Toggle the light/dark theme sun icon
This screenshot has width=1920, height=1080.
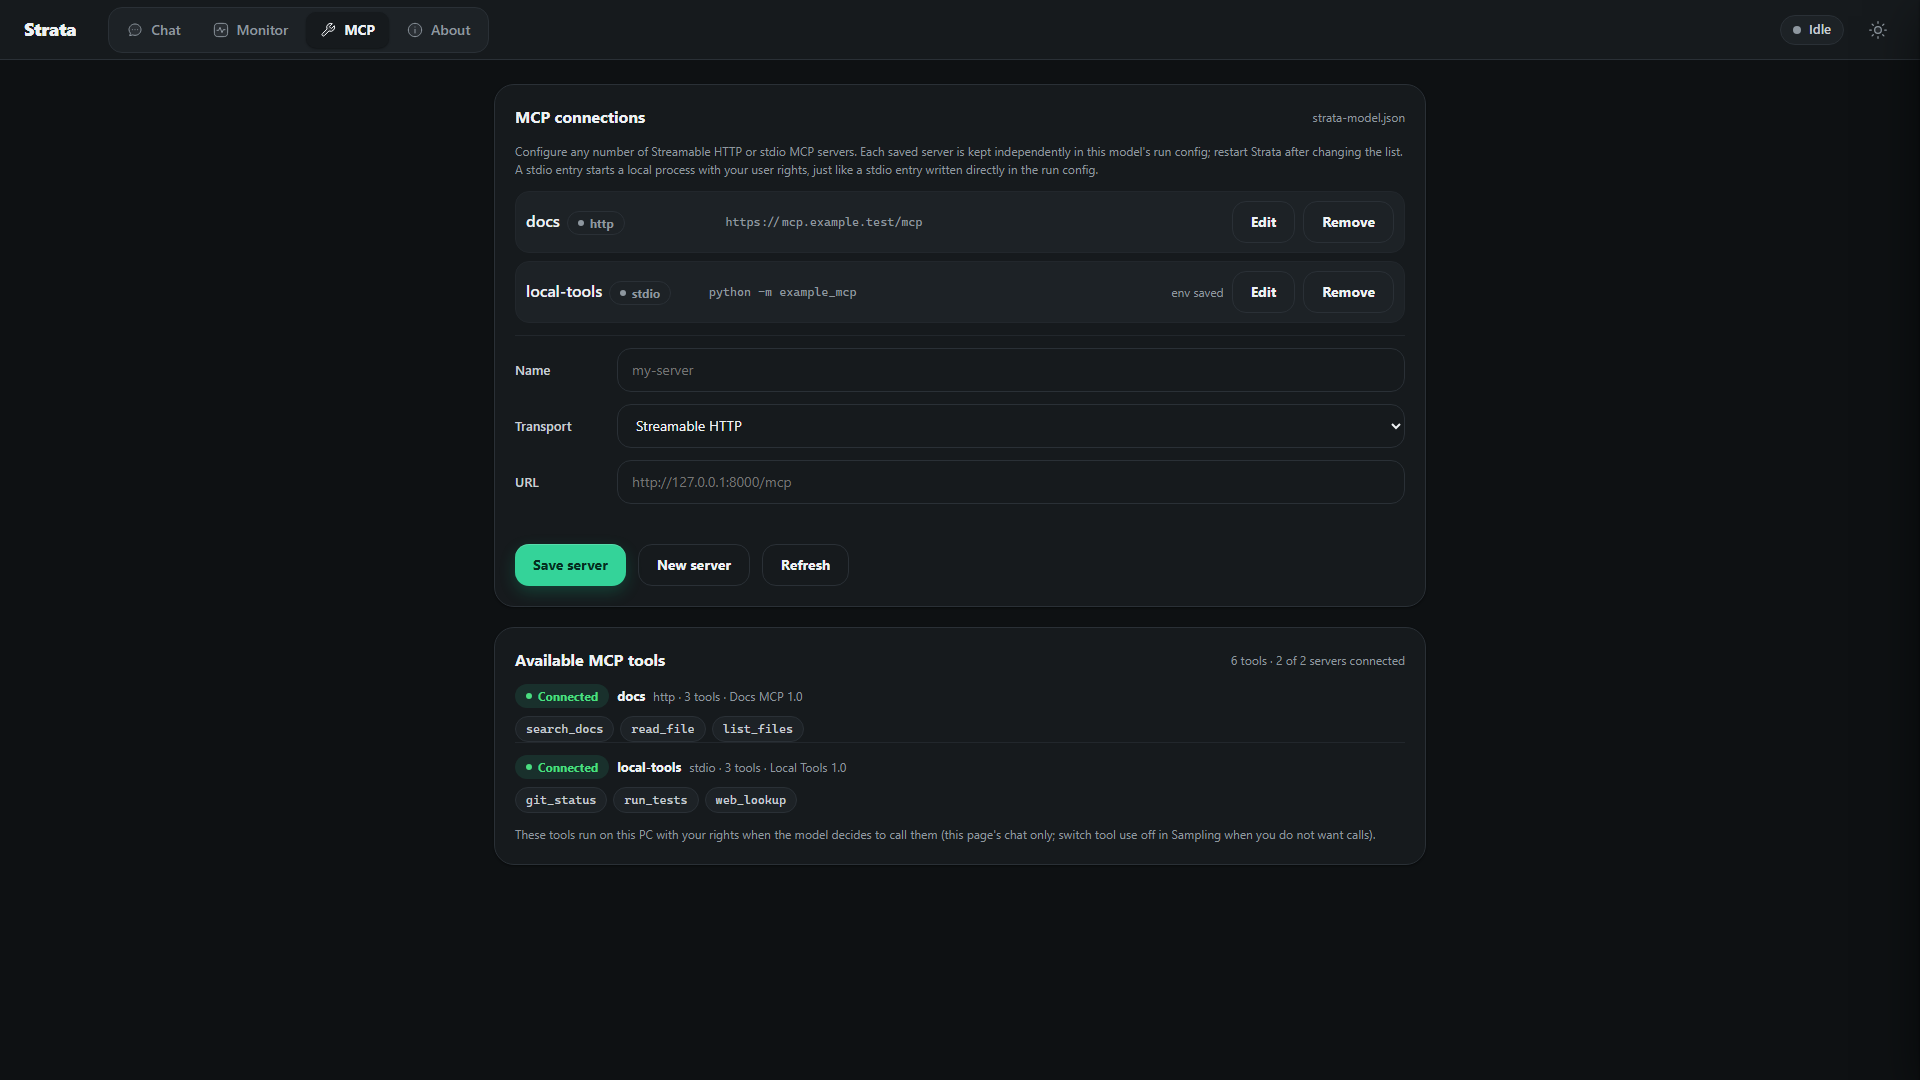pyautogui.click(x=1878, y=30)
